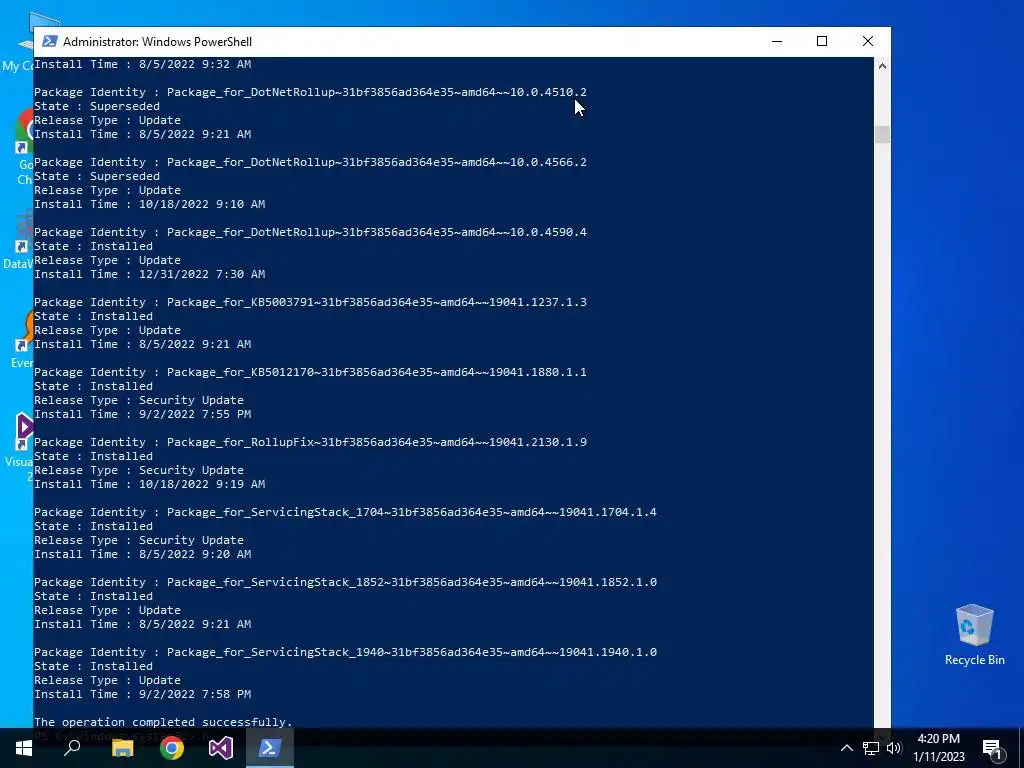The image size is (1024, 768).
Task: Click the scrollbar up arrow in PowerShell
Action: coord(882,66)
